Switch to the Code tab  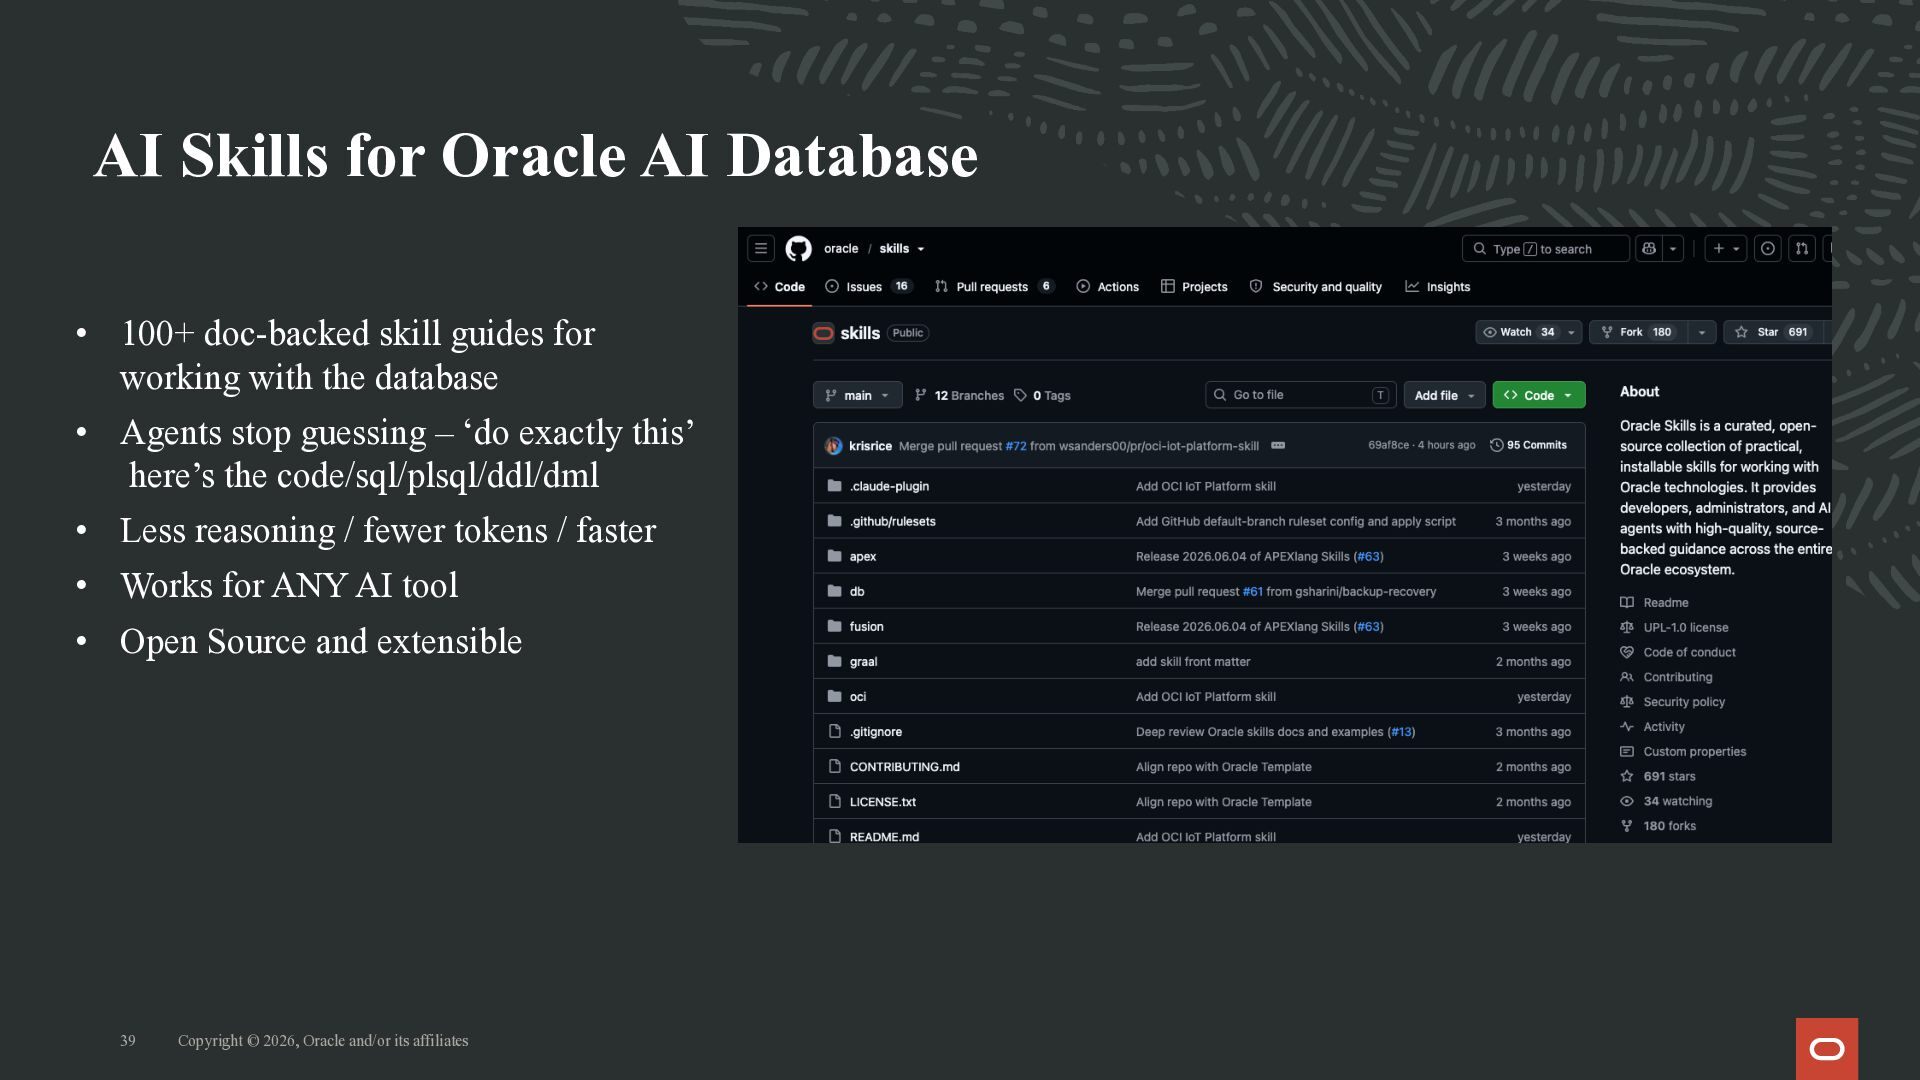[x=780, y=287]
